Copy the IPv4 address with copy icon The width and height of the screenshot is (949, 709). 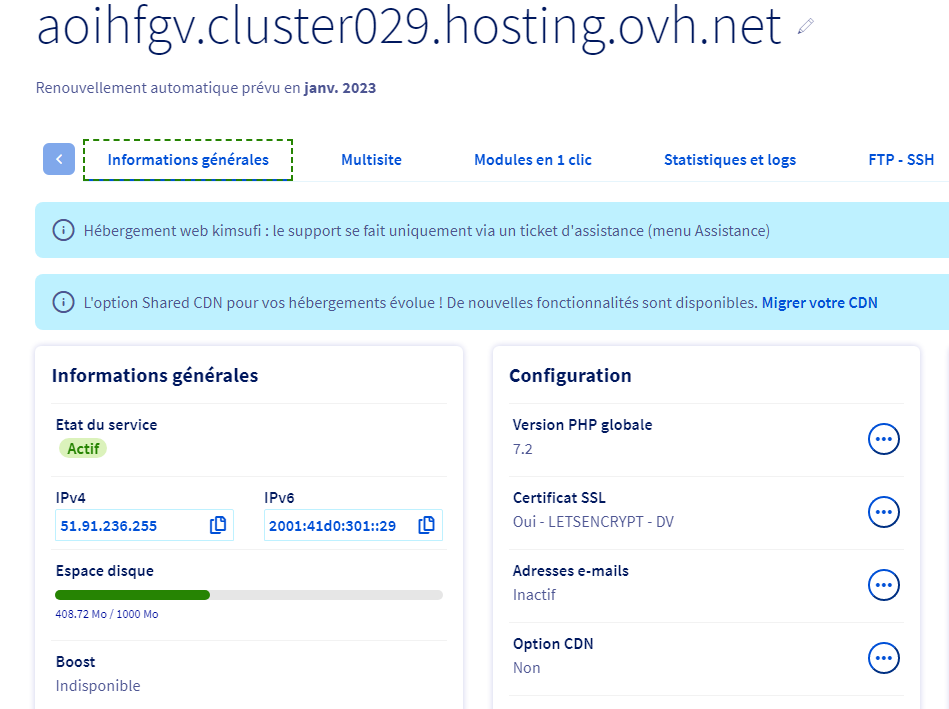pos(218,525)
